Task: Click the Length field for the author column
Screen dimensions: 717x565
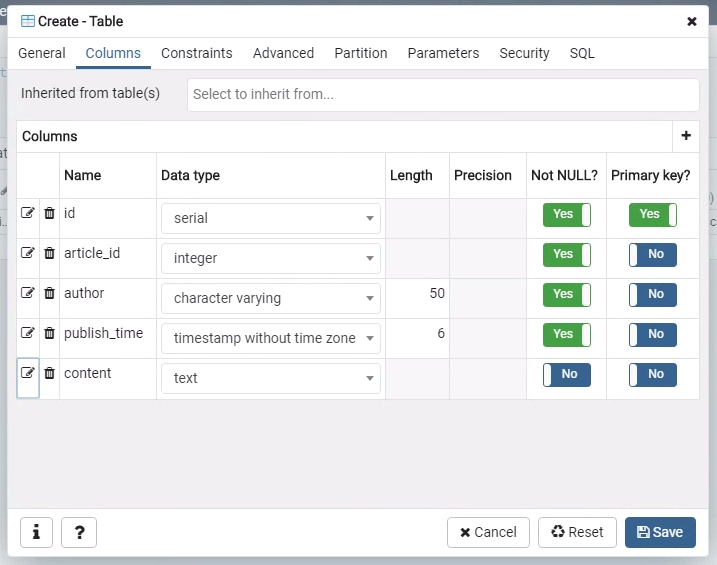Action: pos(418,294)
